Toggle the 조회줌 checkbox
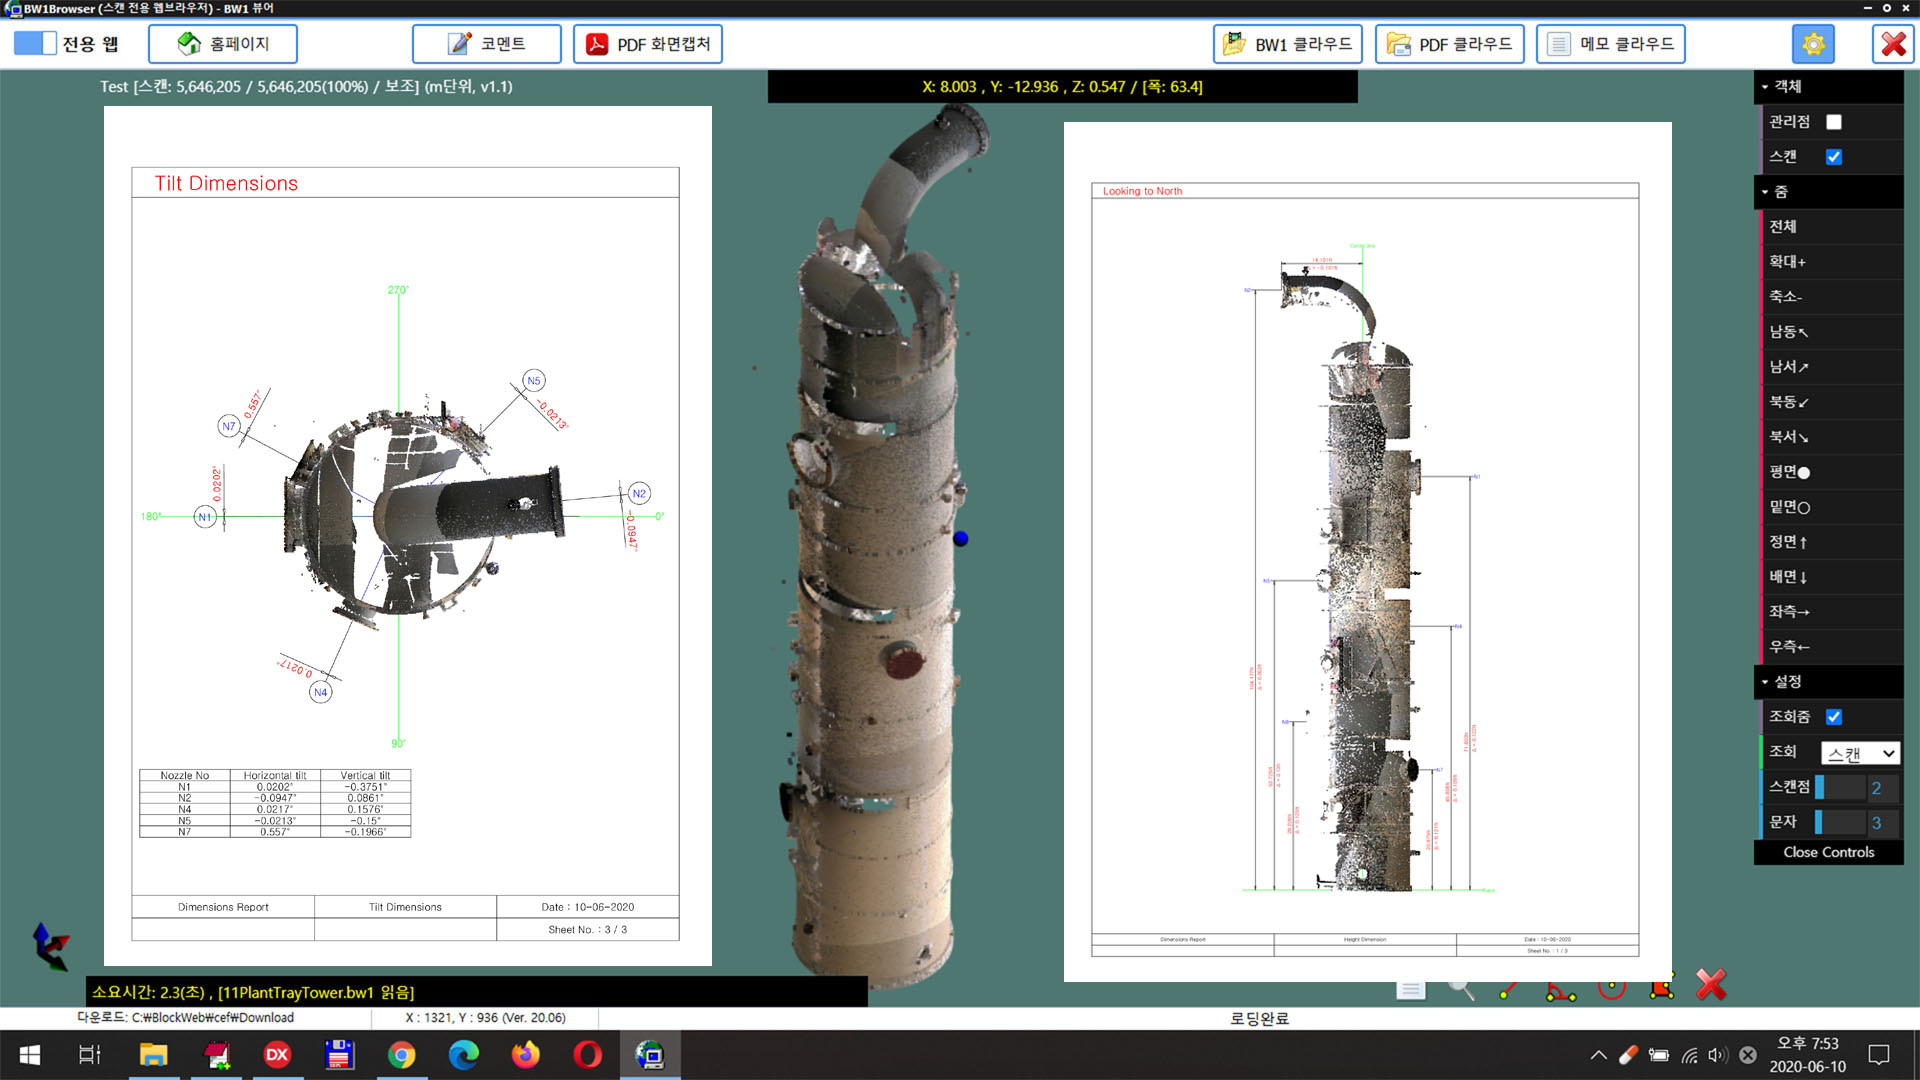 click(1834, 717)
